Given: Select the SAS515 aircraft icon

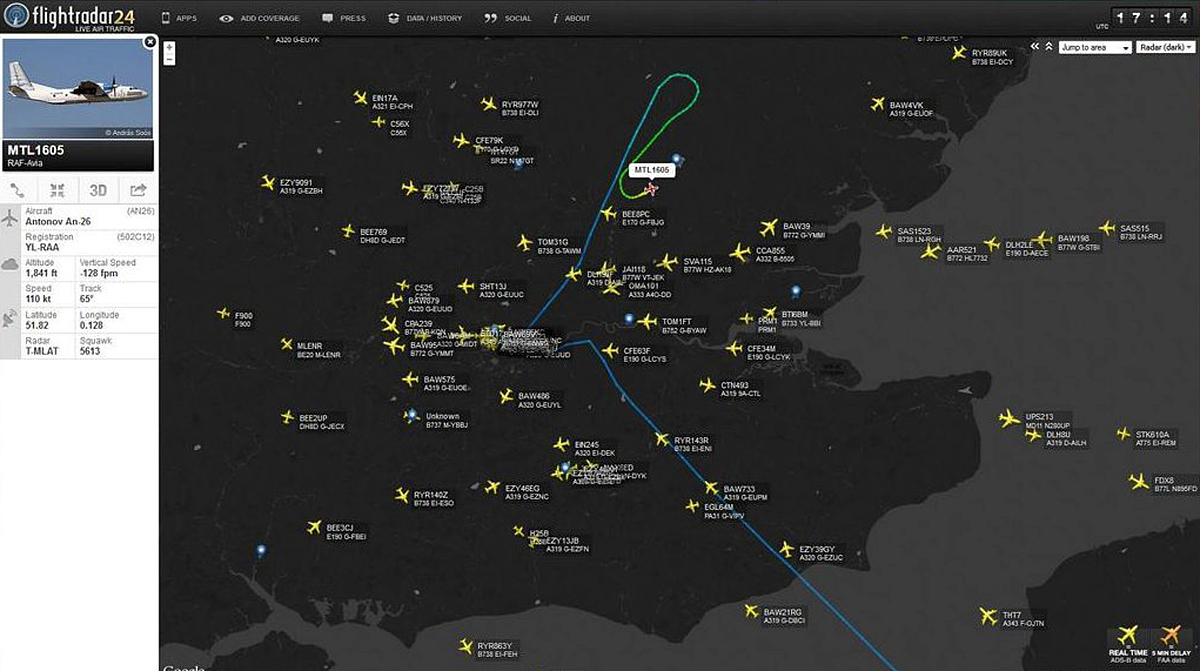Looking at the screenshot, I should click(1106, 228).
